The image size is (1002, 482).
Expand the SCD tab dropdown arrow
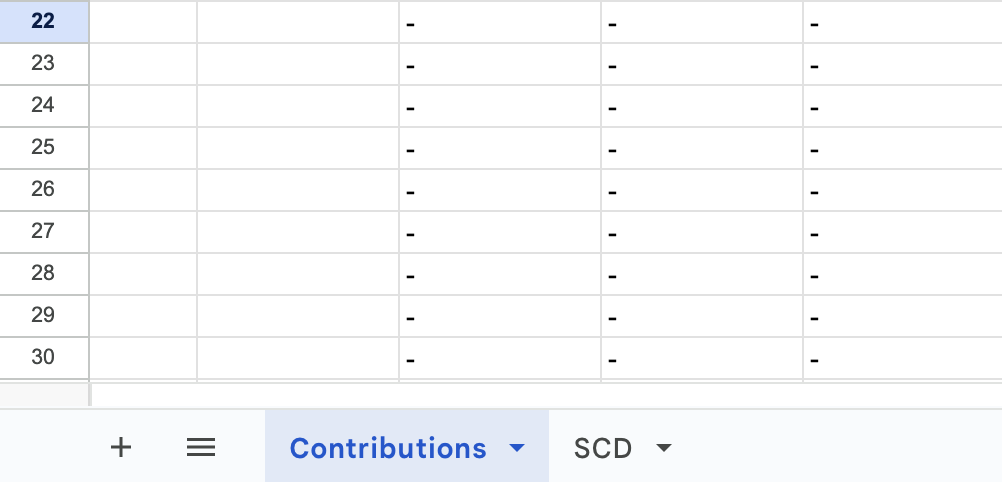[663, 448]
